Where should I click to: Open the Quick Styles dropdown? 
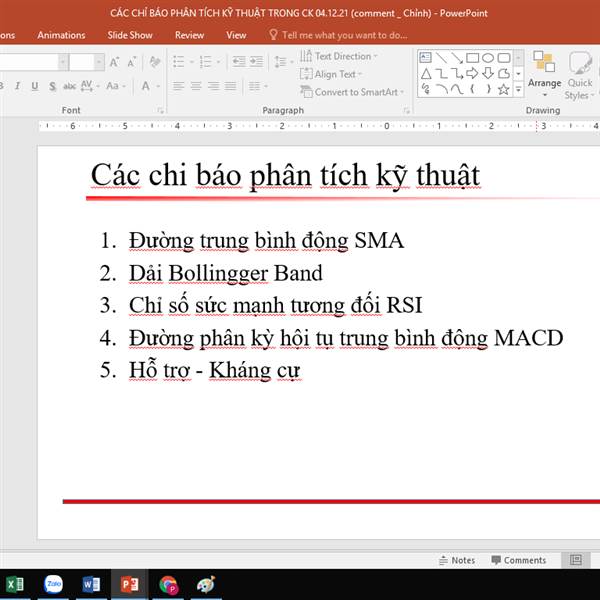tap(580, 76)
